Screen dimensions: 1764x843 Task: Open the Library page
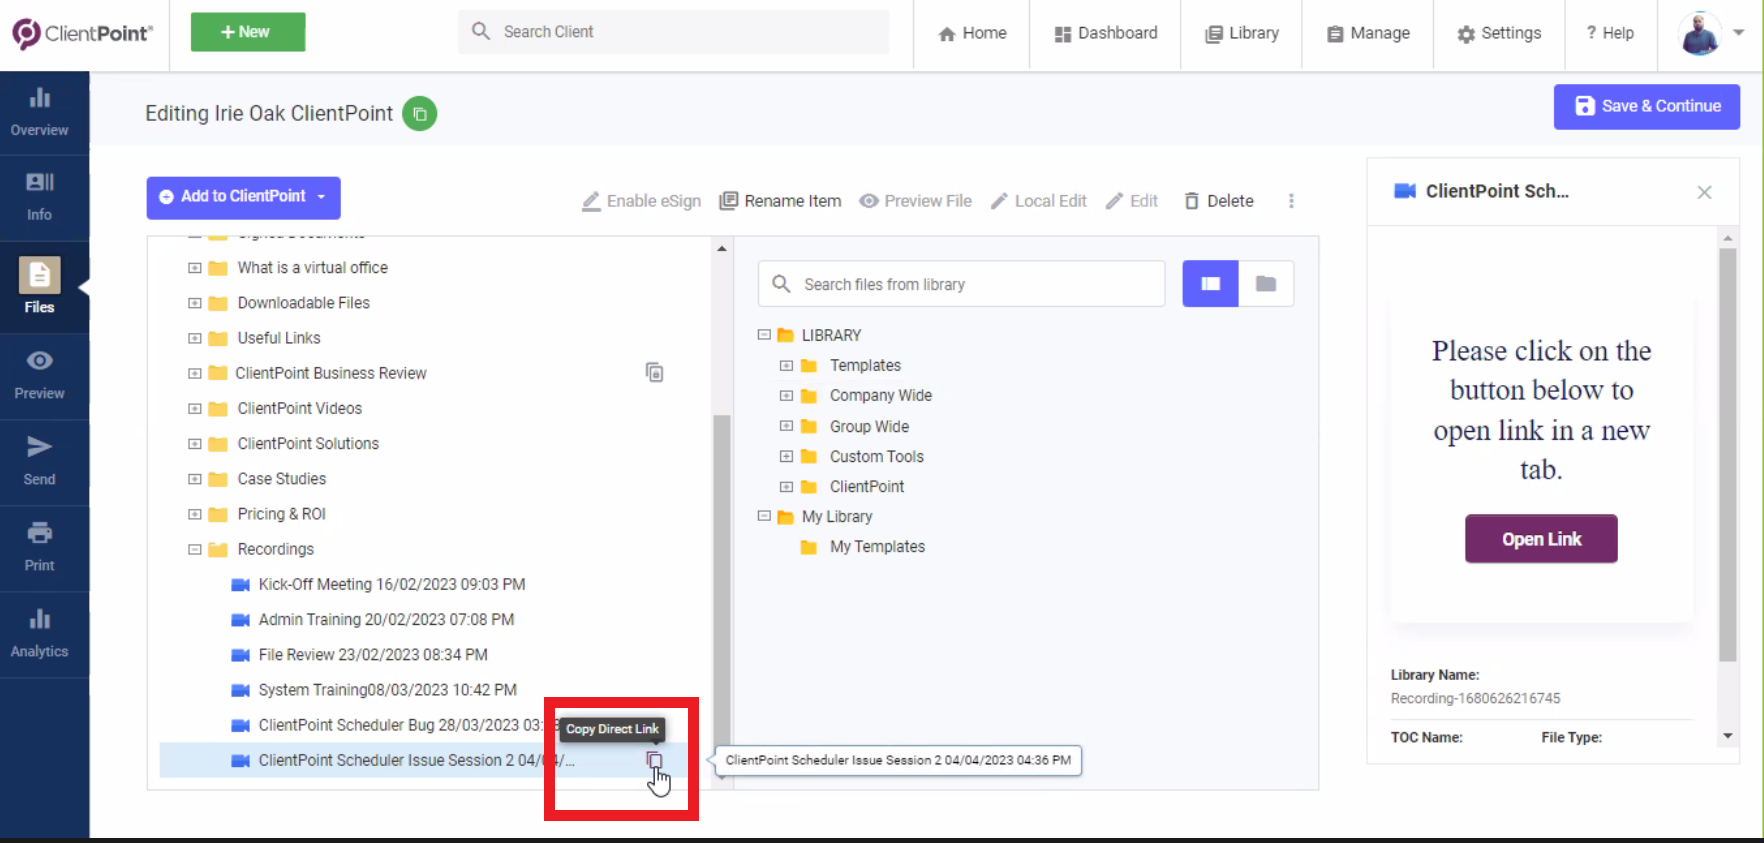pyautogui.click(x=1242, y=34)
